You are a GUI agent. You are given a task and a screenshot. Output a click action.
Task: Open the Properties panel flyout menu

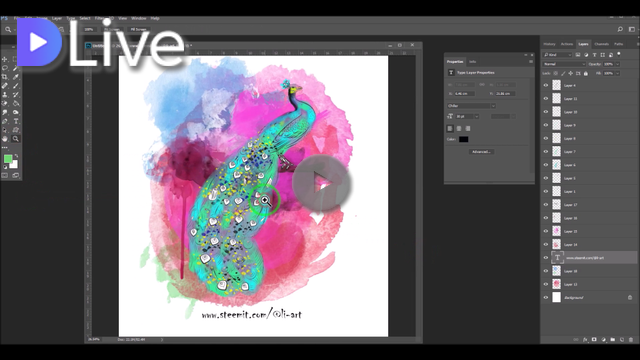tap(531, 62)
